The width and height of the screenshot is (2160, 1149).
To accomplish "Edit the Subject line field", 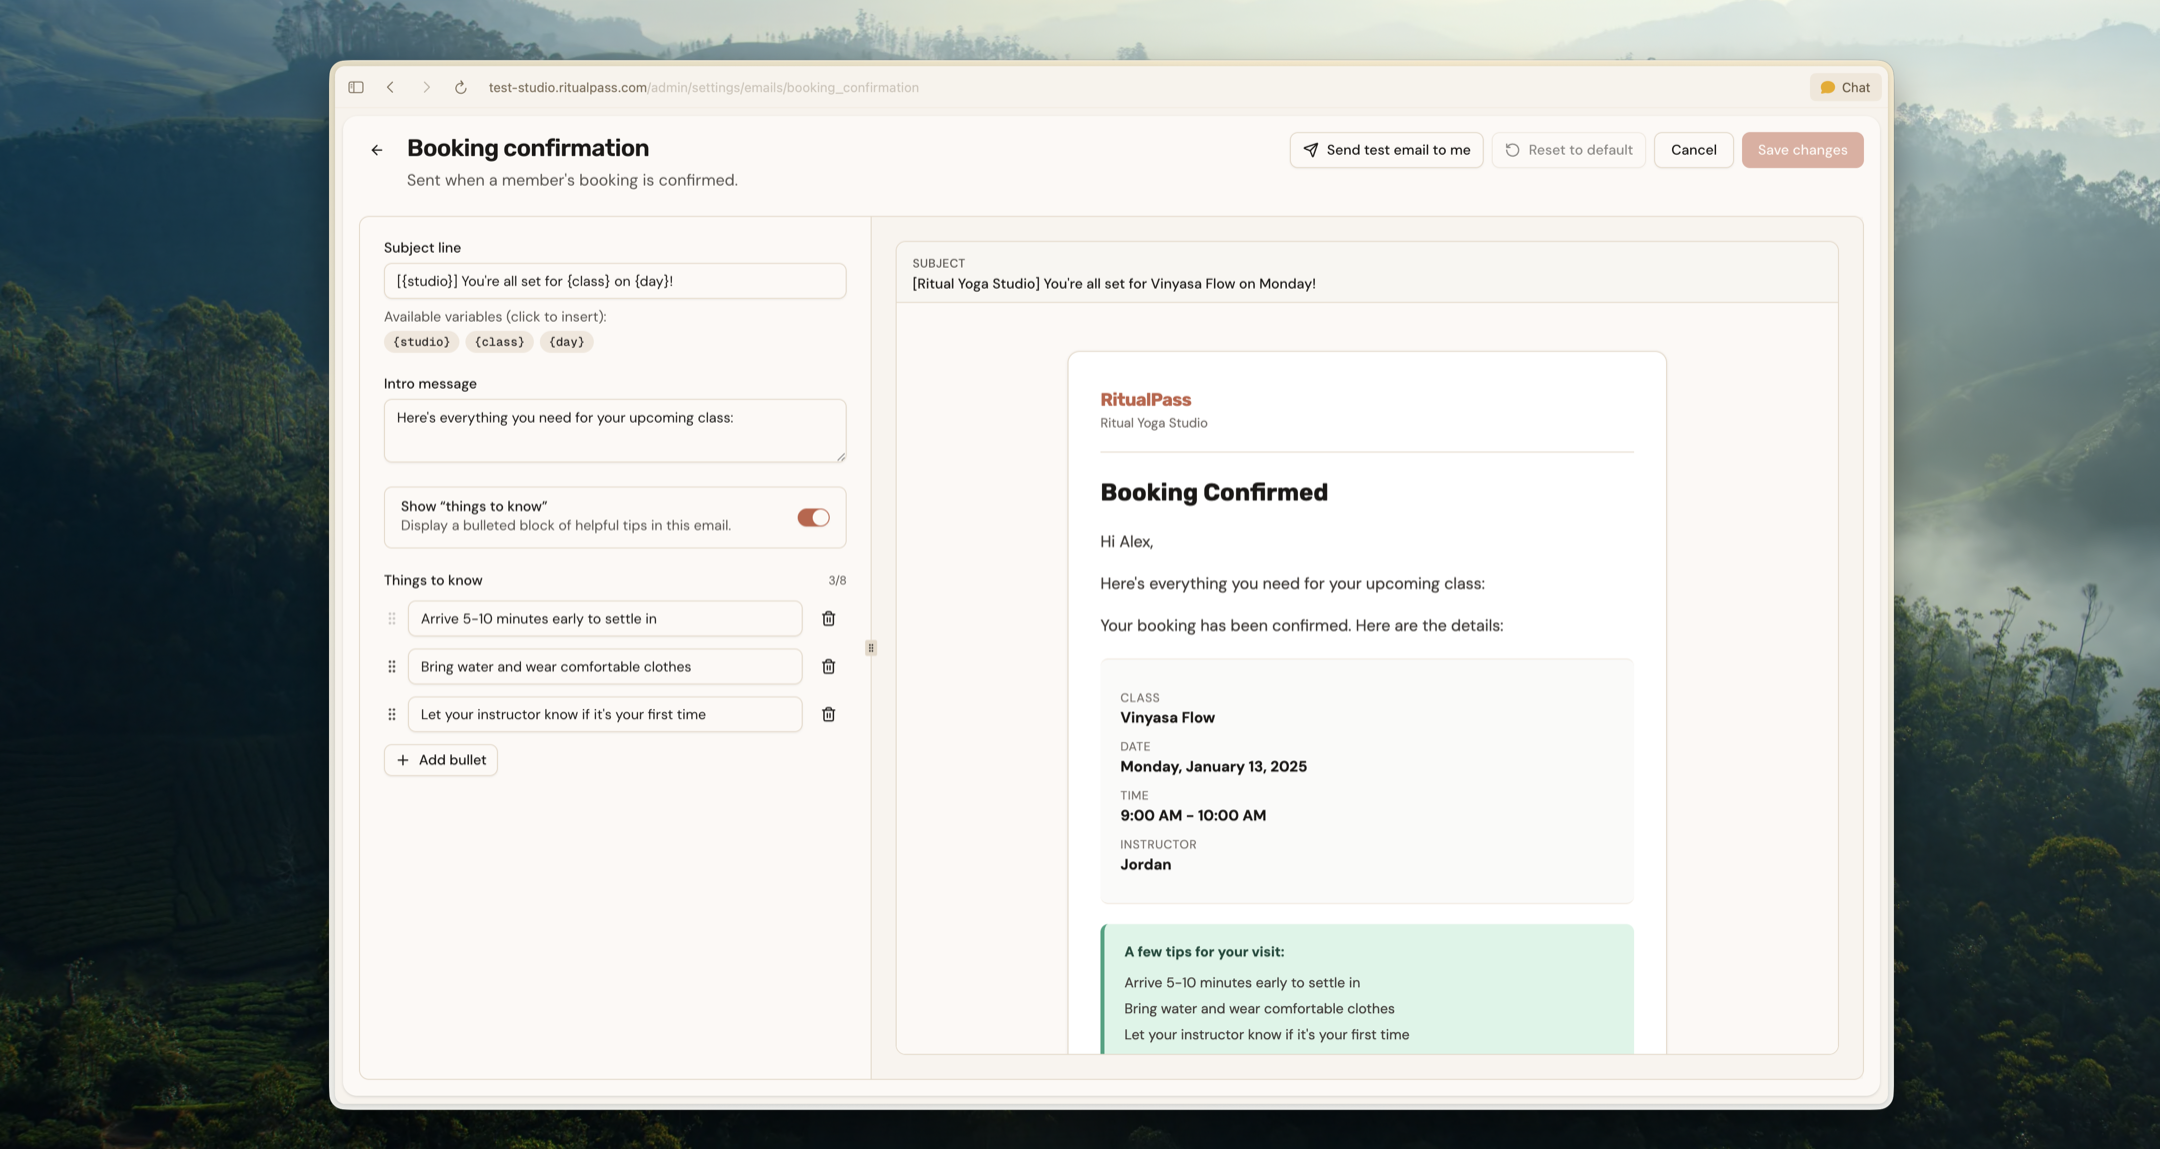I will (x=615, y=281).
